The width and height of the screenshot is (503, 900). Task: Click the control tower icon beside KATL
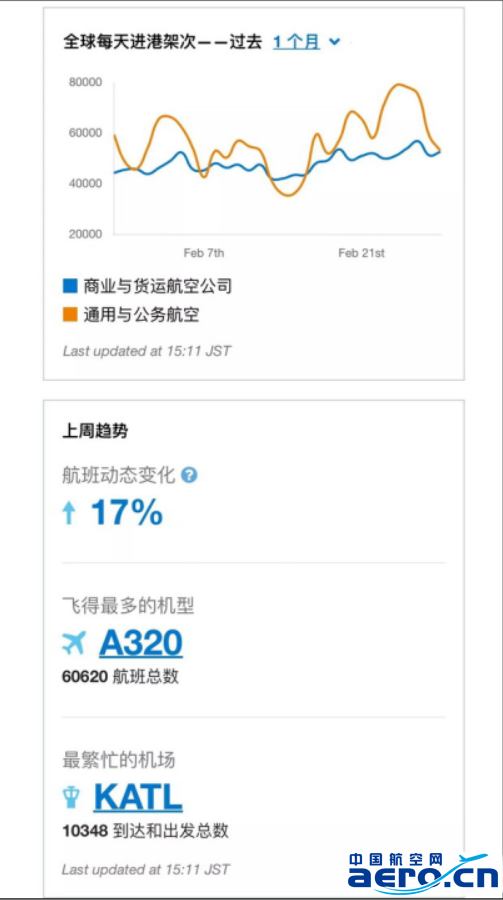(x=71, y=797)
